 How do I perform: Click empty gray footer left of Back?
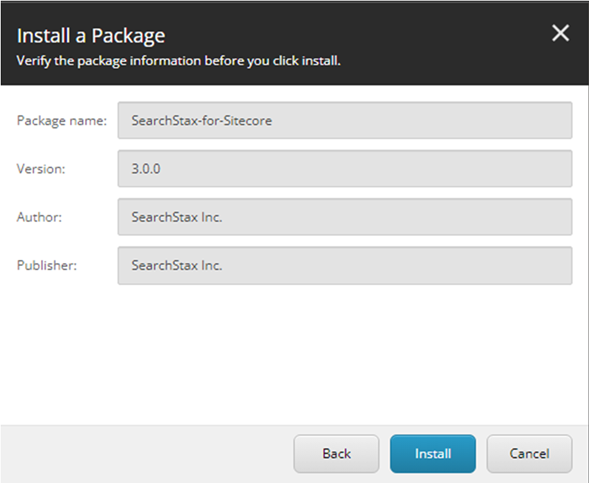point(146,454)
